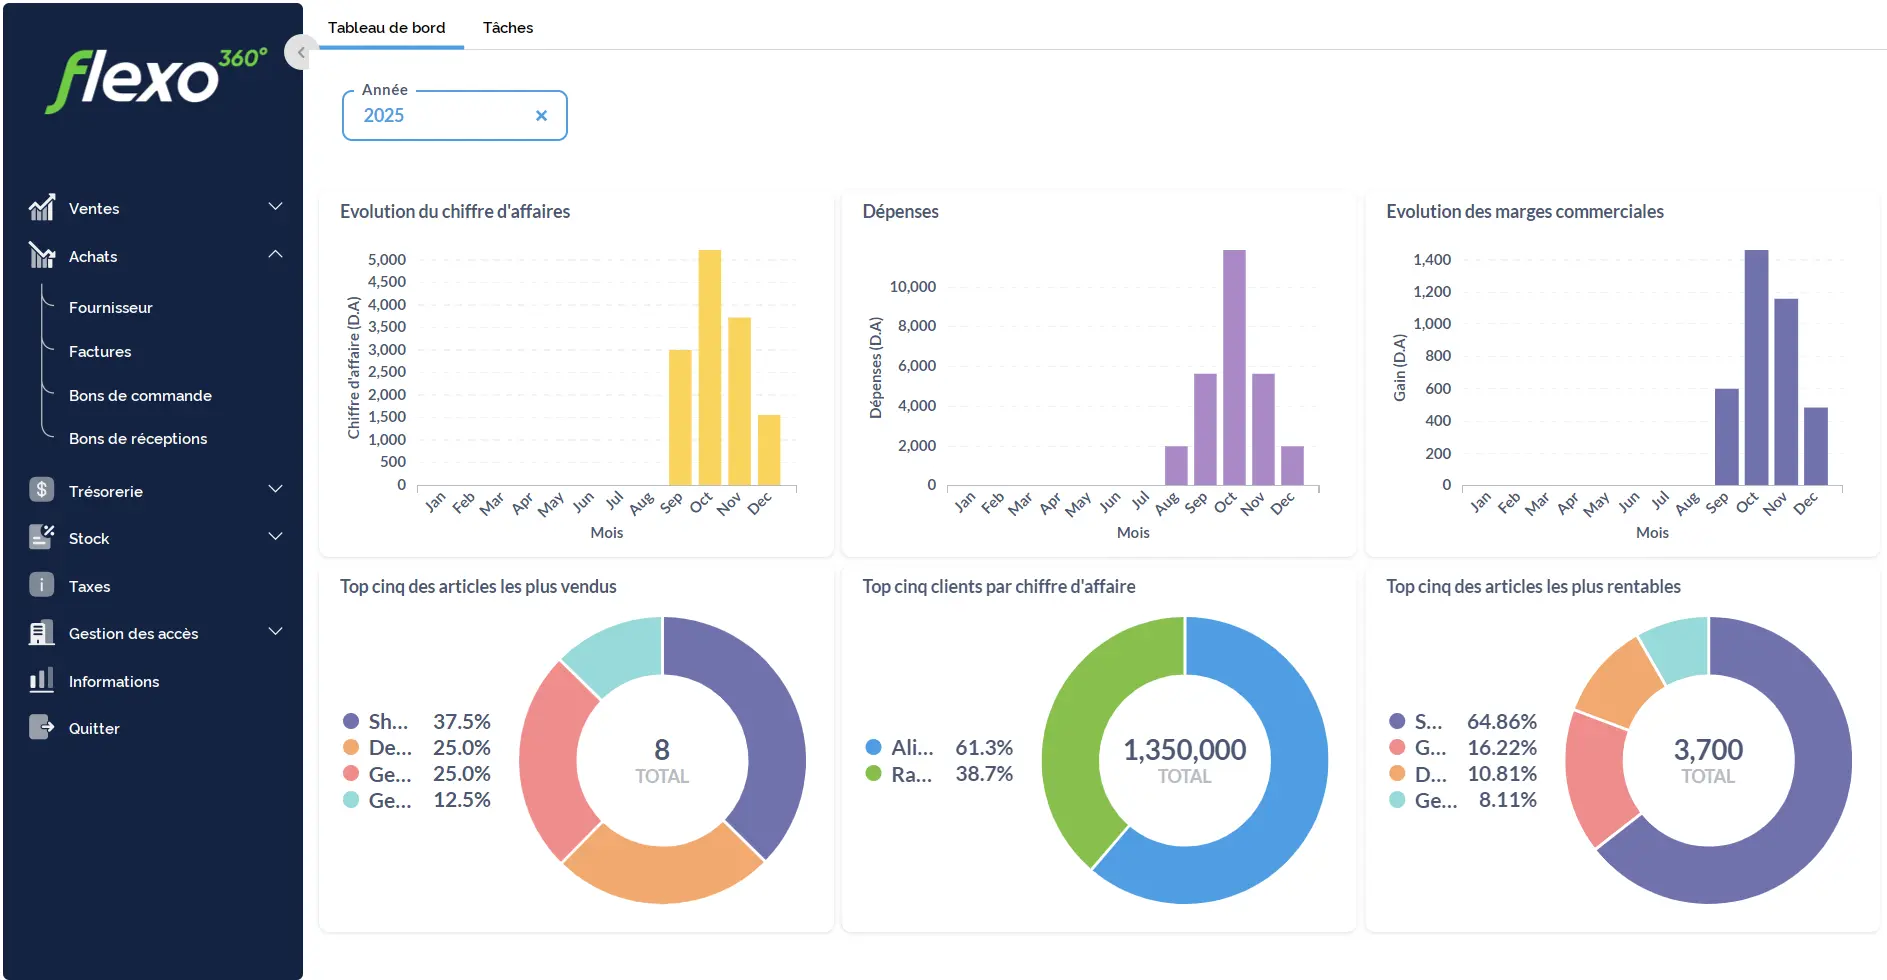Viewport: 1887px width, 980px height.
Task: Switch to the Tâches tab
Action: coord(508,28)
